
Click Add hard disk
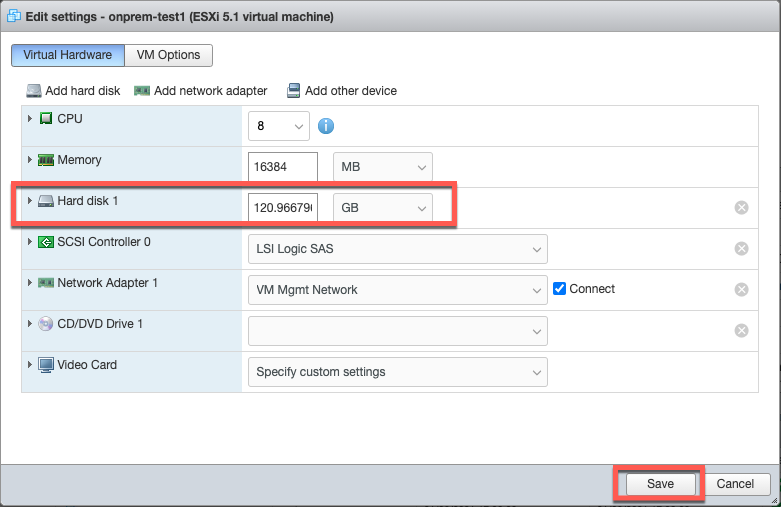(73, 91)
